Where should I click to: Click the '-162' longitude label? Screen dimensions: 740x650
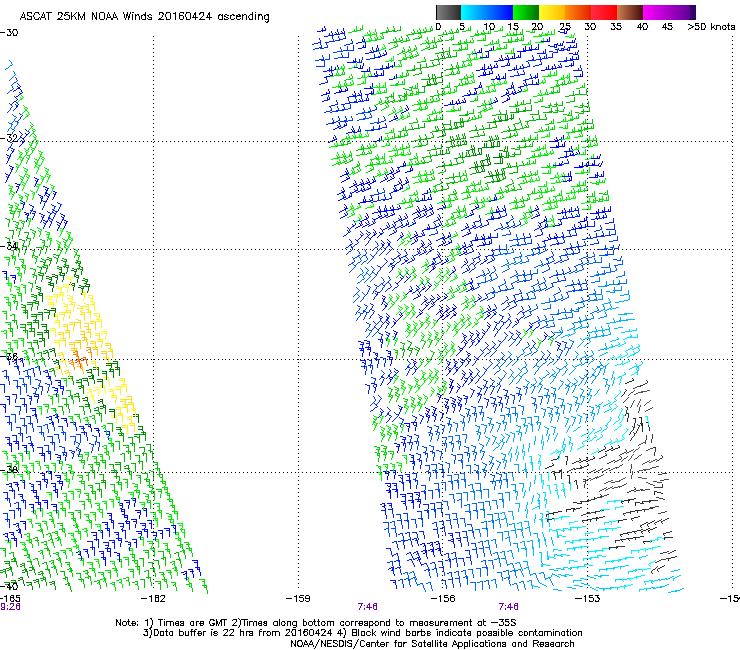coord(153,599)
